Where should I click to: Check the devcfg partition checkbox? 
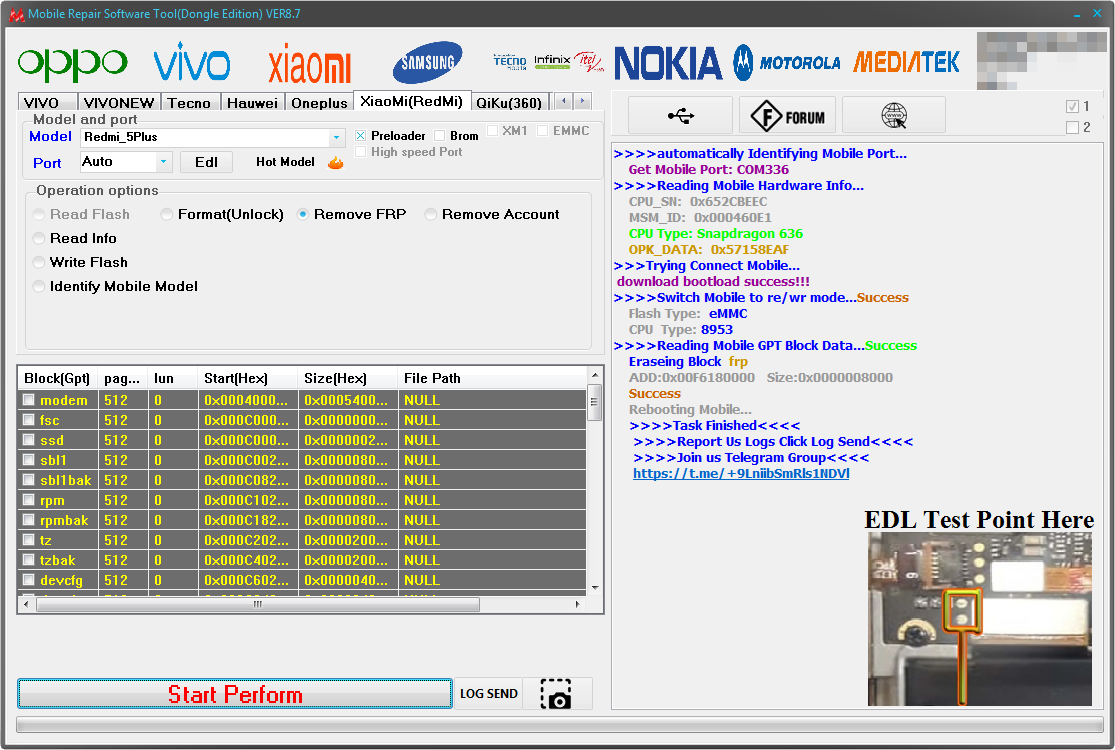point(28,579)
